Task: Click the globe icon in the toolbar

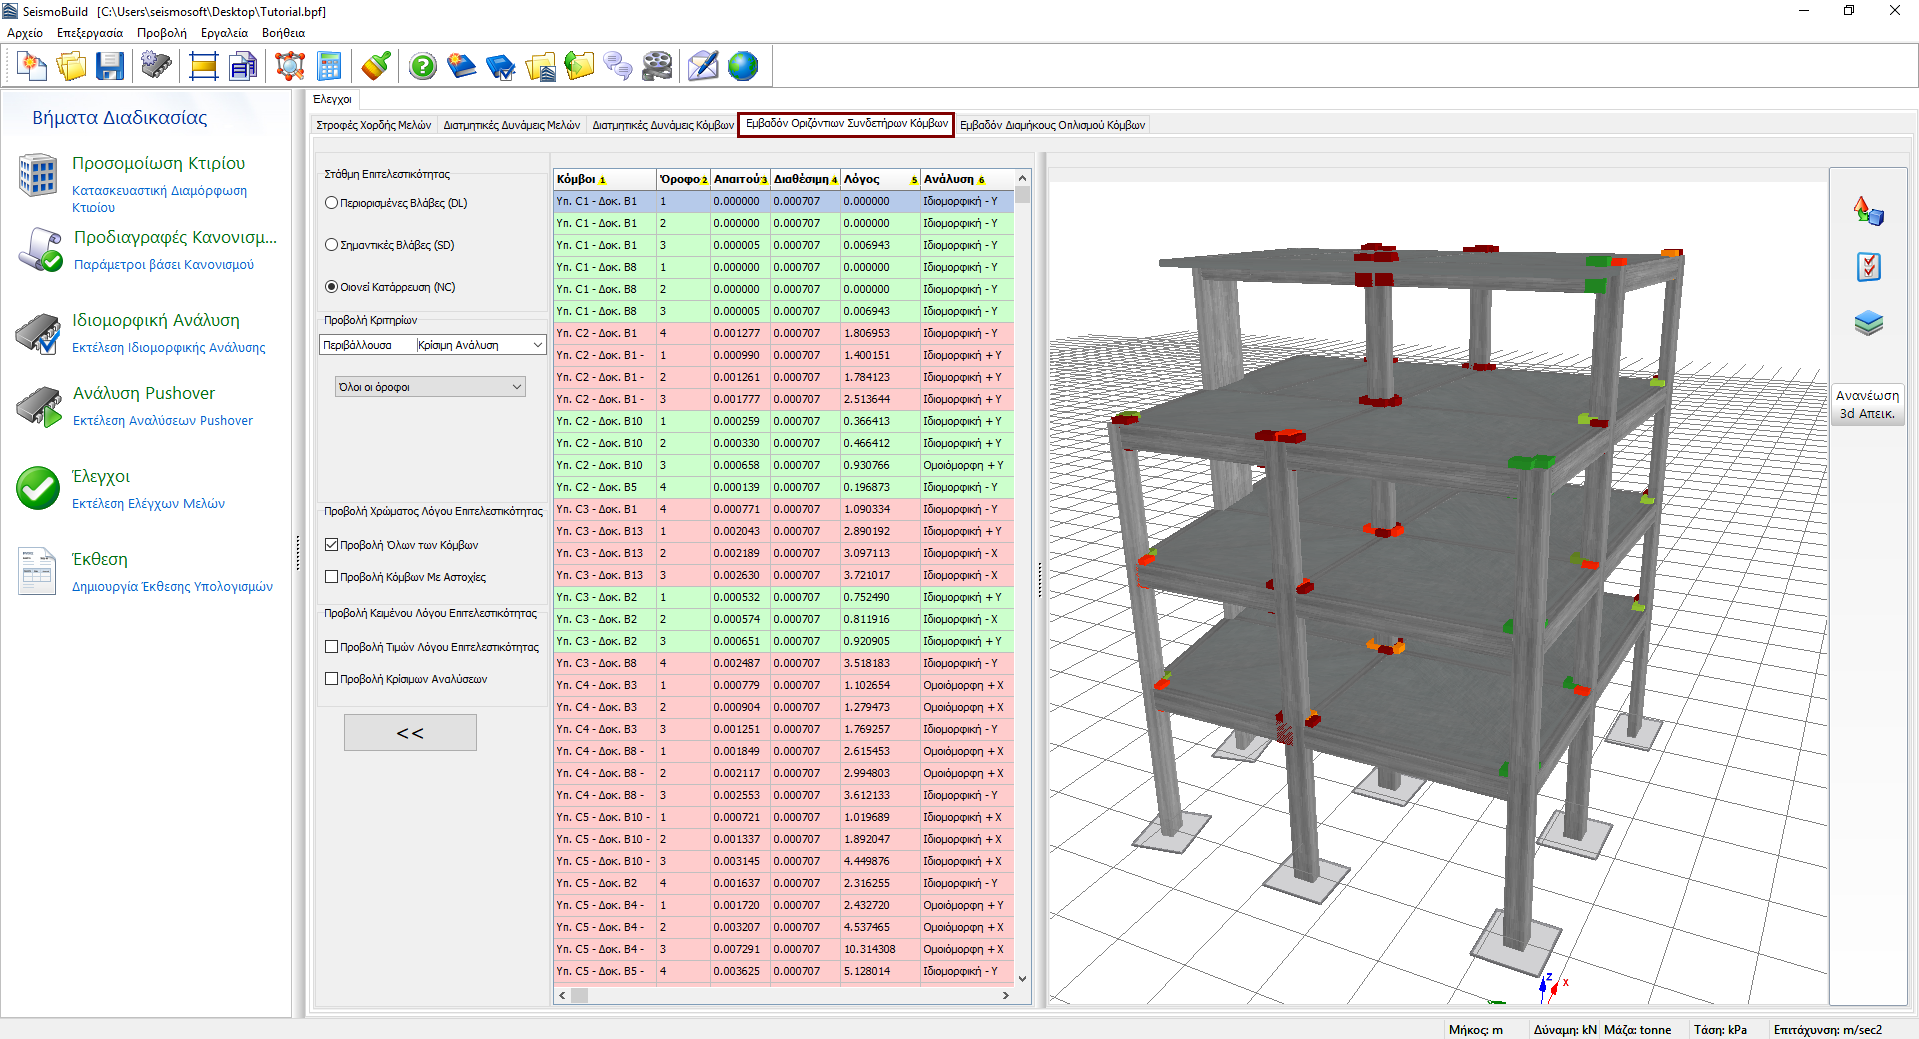Action: 743,67
